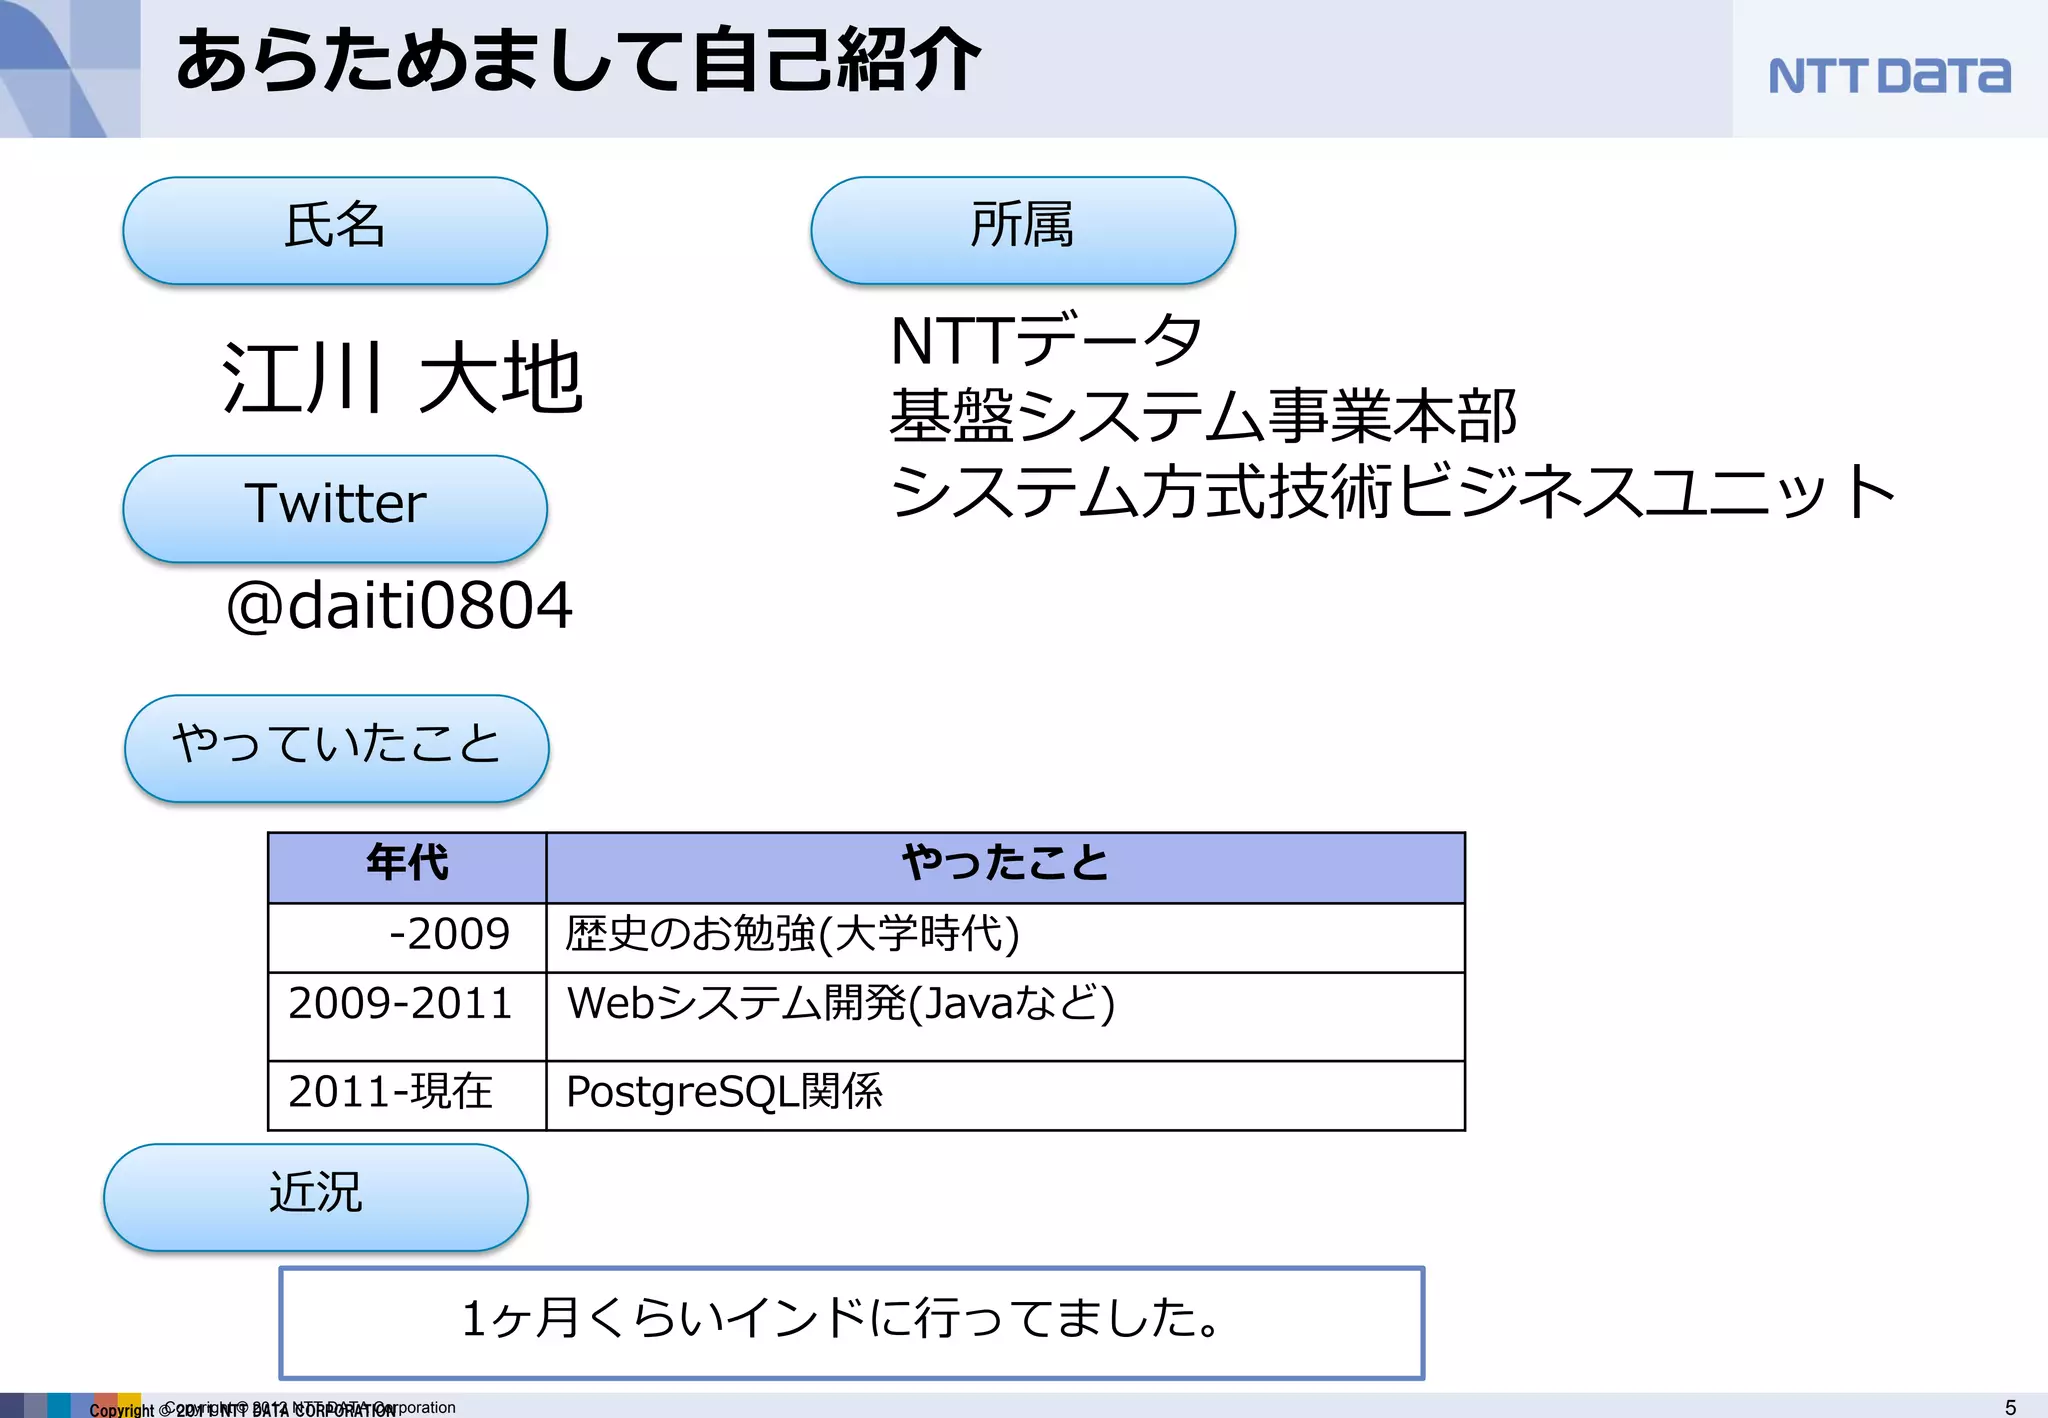The width and height of the screenshot is (2048, 1418).
Task: Click the page number 5
Action: tap(2010, 1407)
